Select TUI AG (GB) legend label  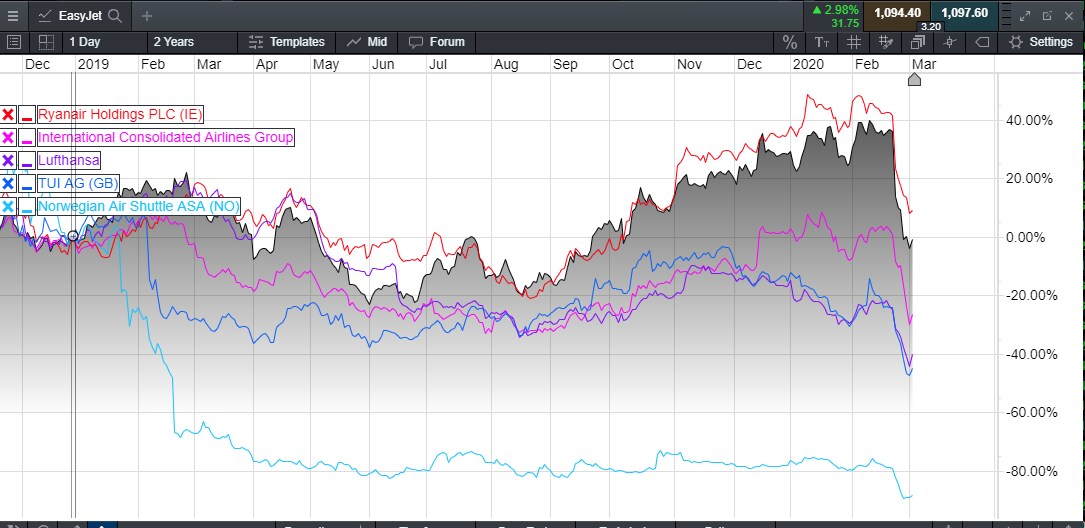coord(78,183)
